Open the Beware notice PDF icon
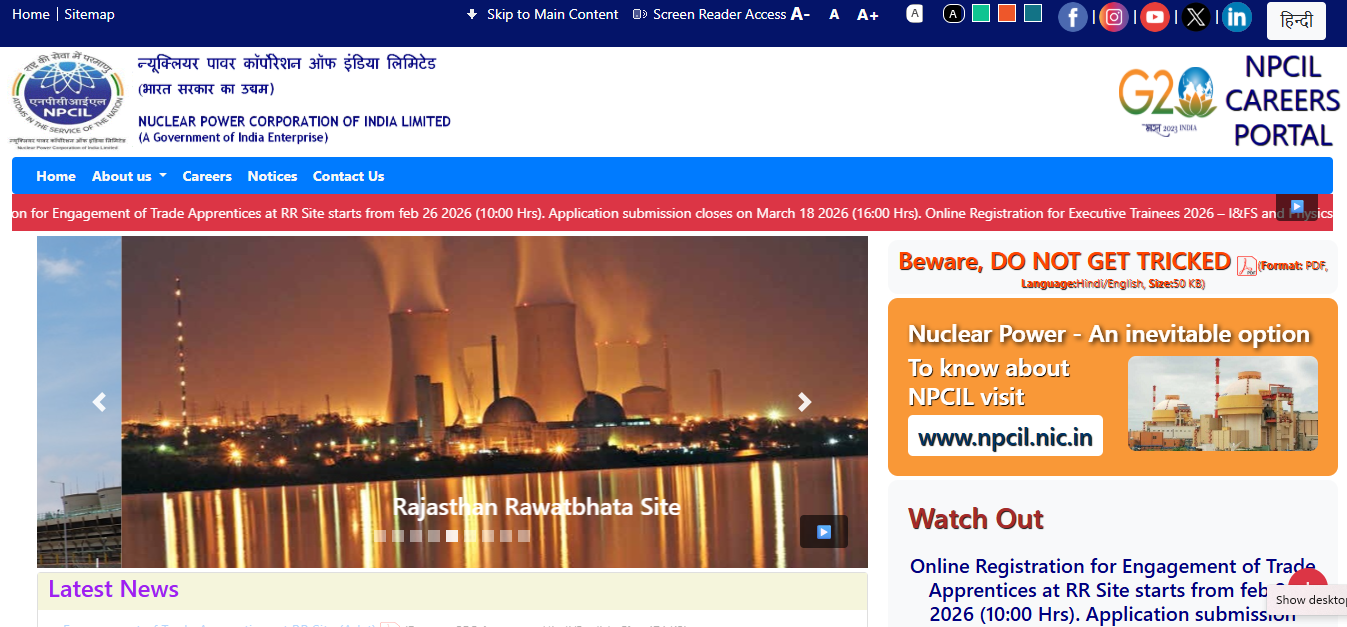 click(1246, 265)
